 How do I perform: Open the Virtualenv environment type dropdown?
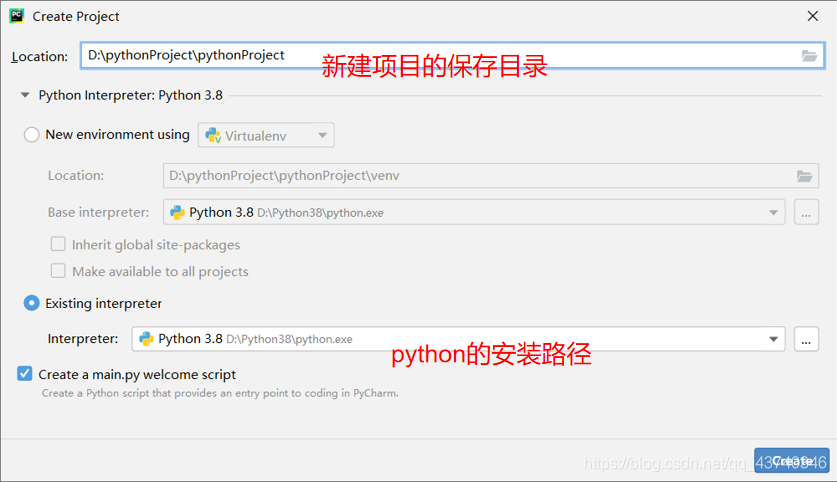[266, 135]
